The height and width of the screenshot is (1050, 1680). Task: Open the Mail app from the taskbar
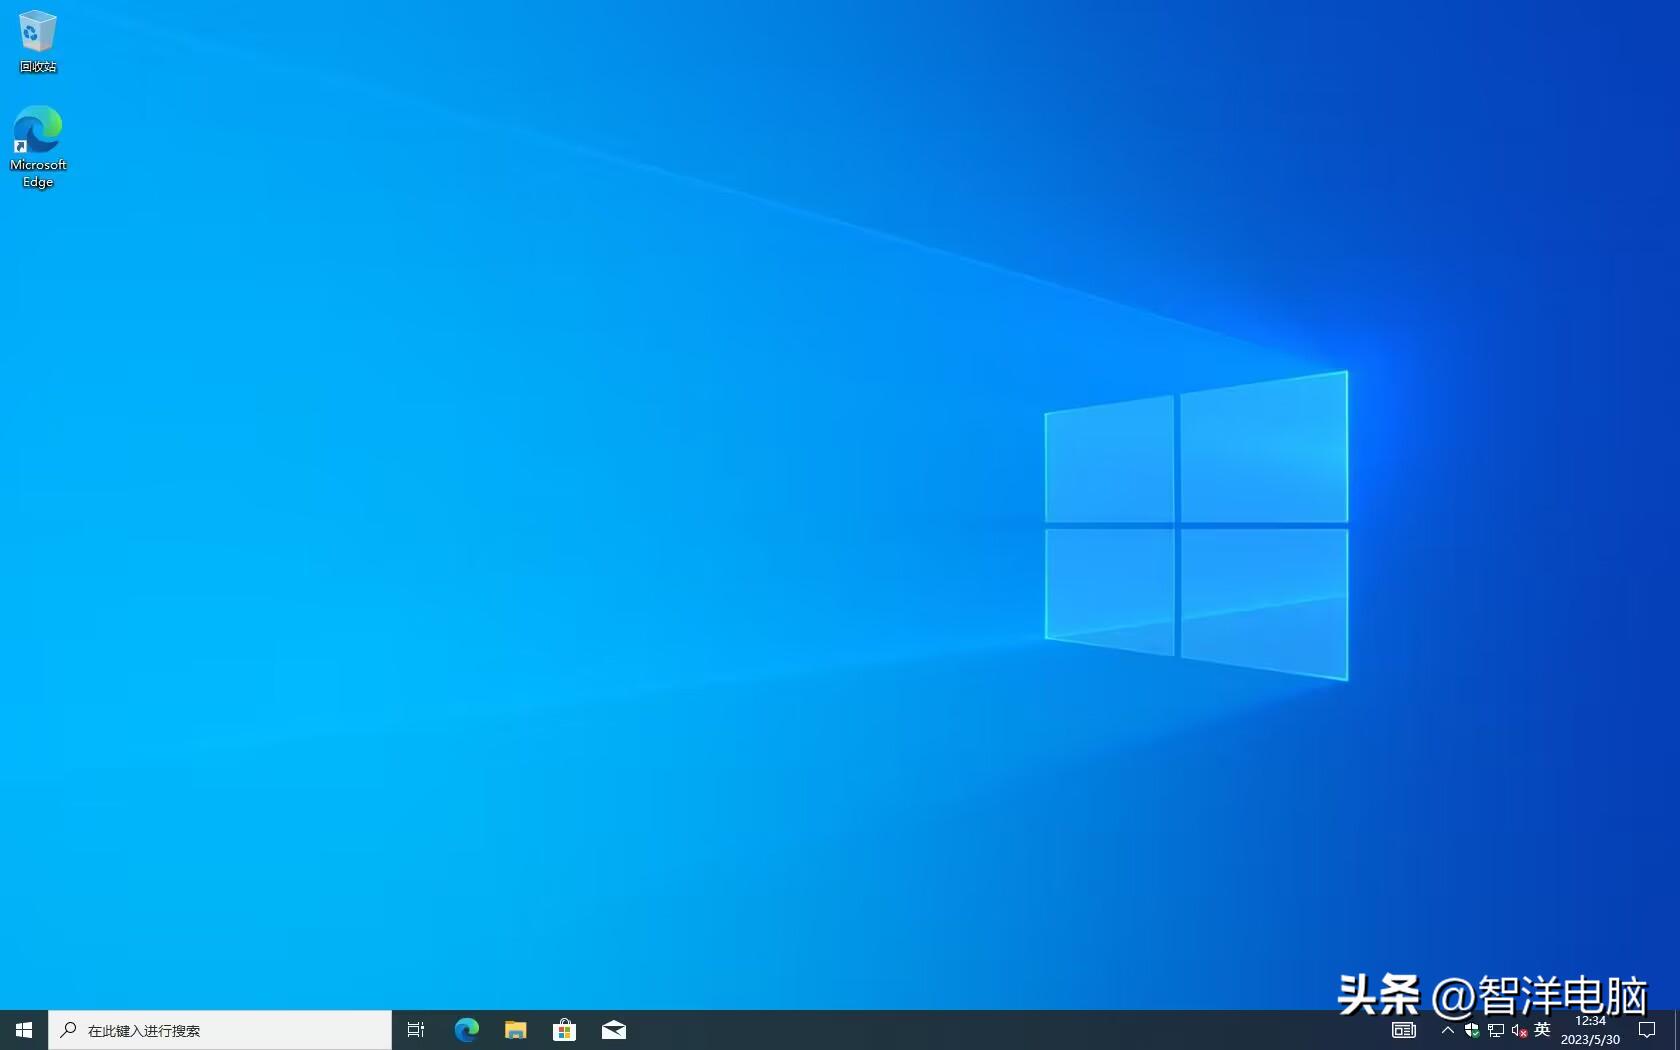pyautogui.click(x=614, y=1030)
